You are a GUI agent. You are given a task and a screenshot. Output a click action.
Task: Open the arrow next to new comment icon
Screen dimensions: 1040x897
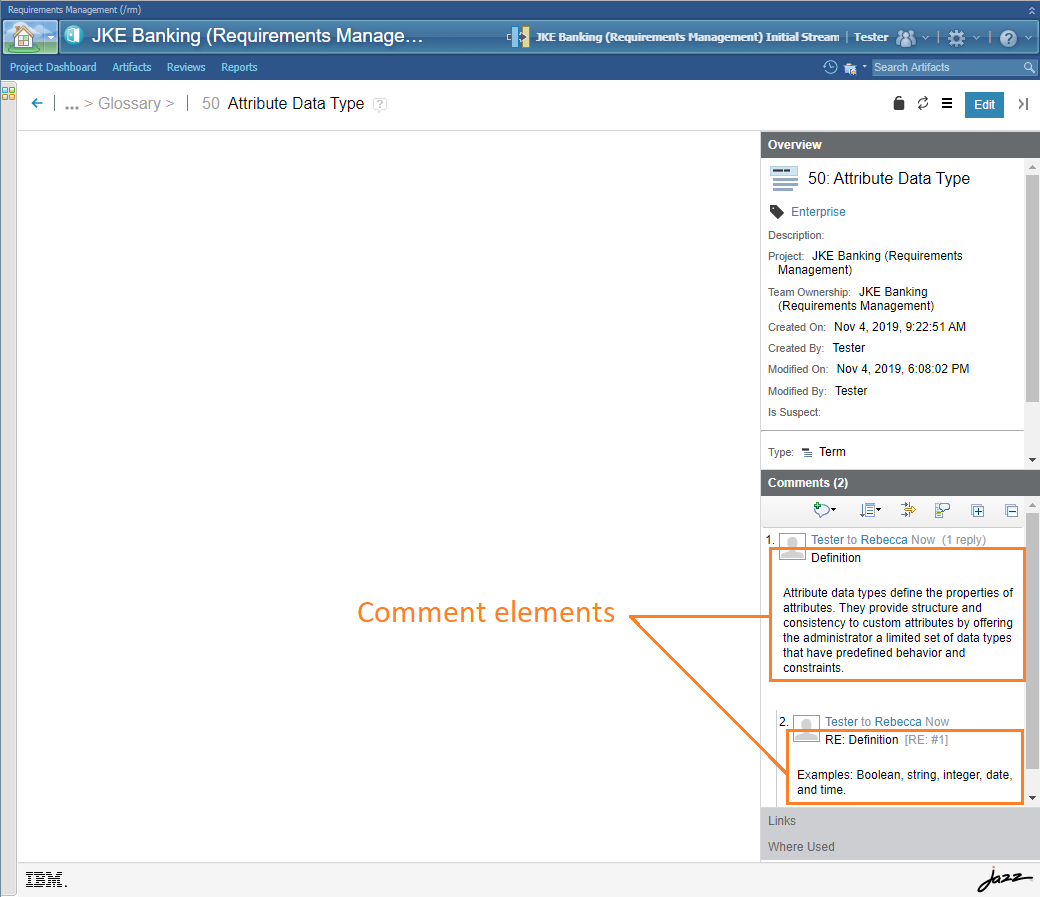tap(834, 510)
